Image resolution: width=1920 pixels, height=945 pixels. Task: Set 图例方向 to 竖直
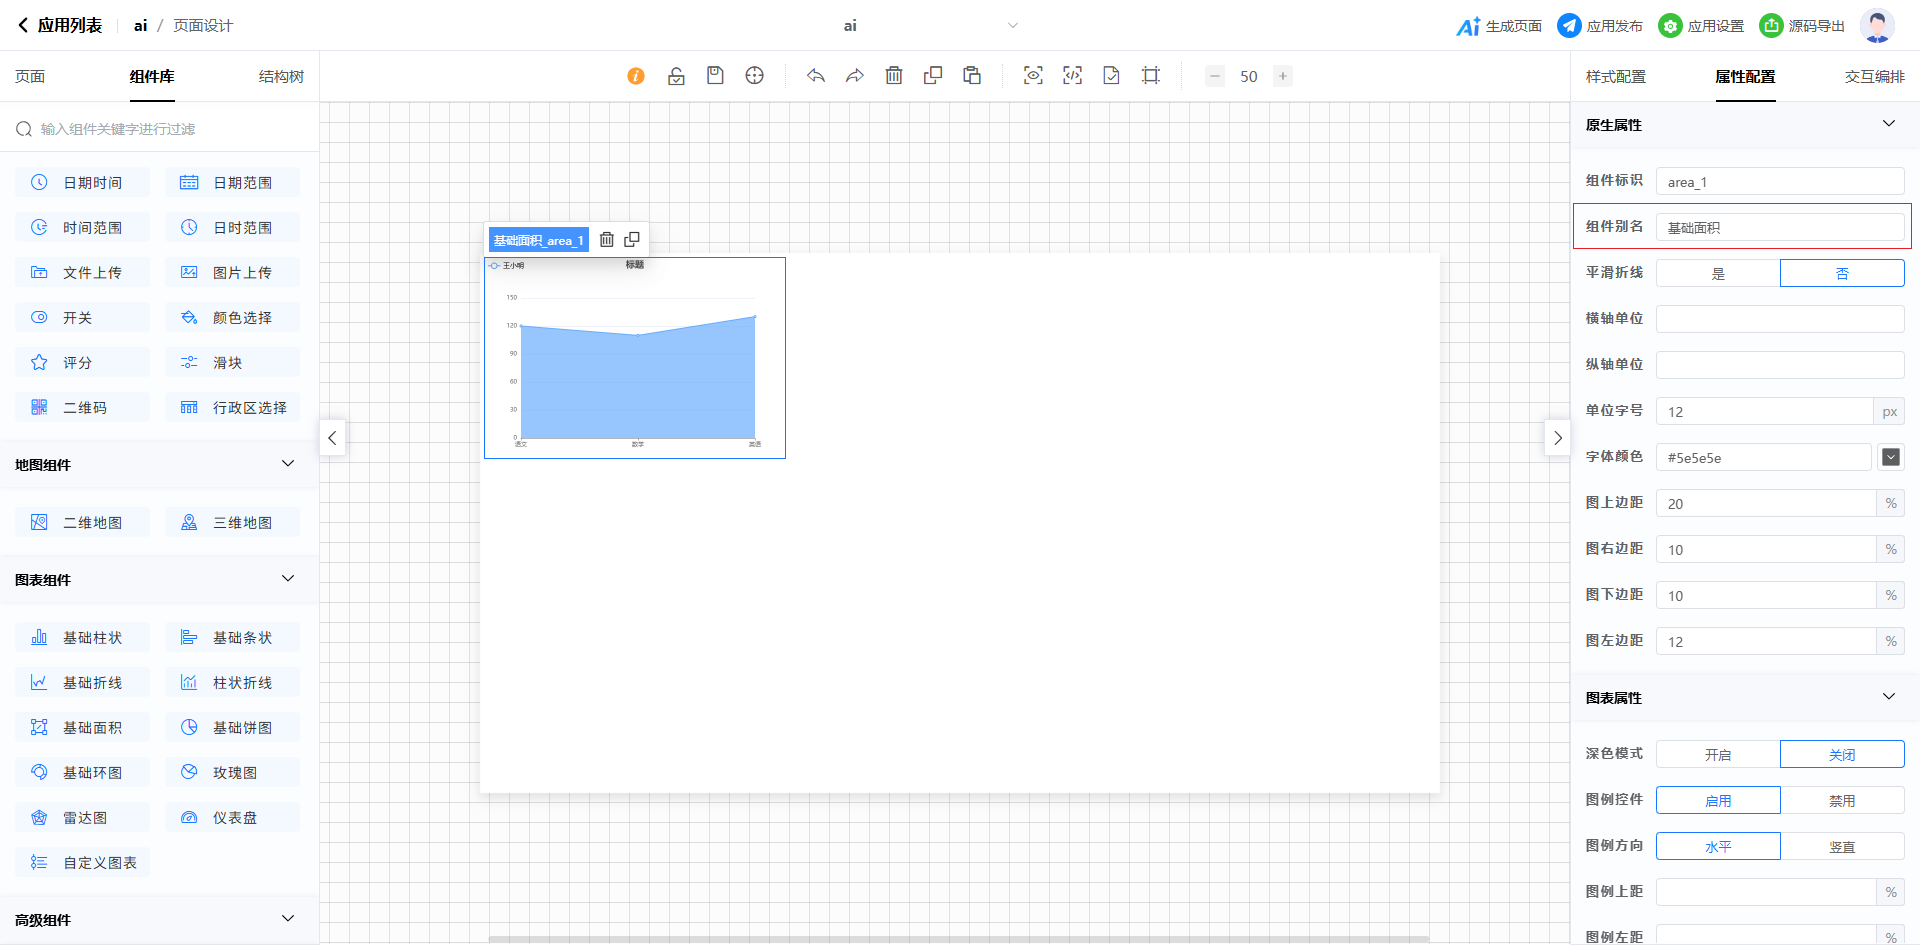[1842, 846]
